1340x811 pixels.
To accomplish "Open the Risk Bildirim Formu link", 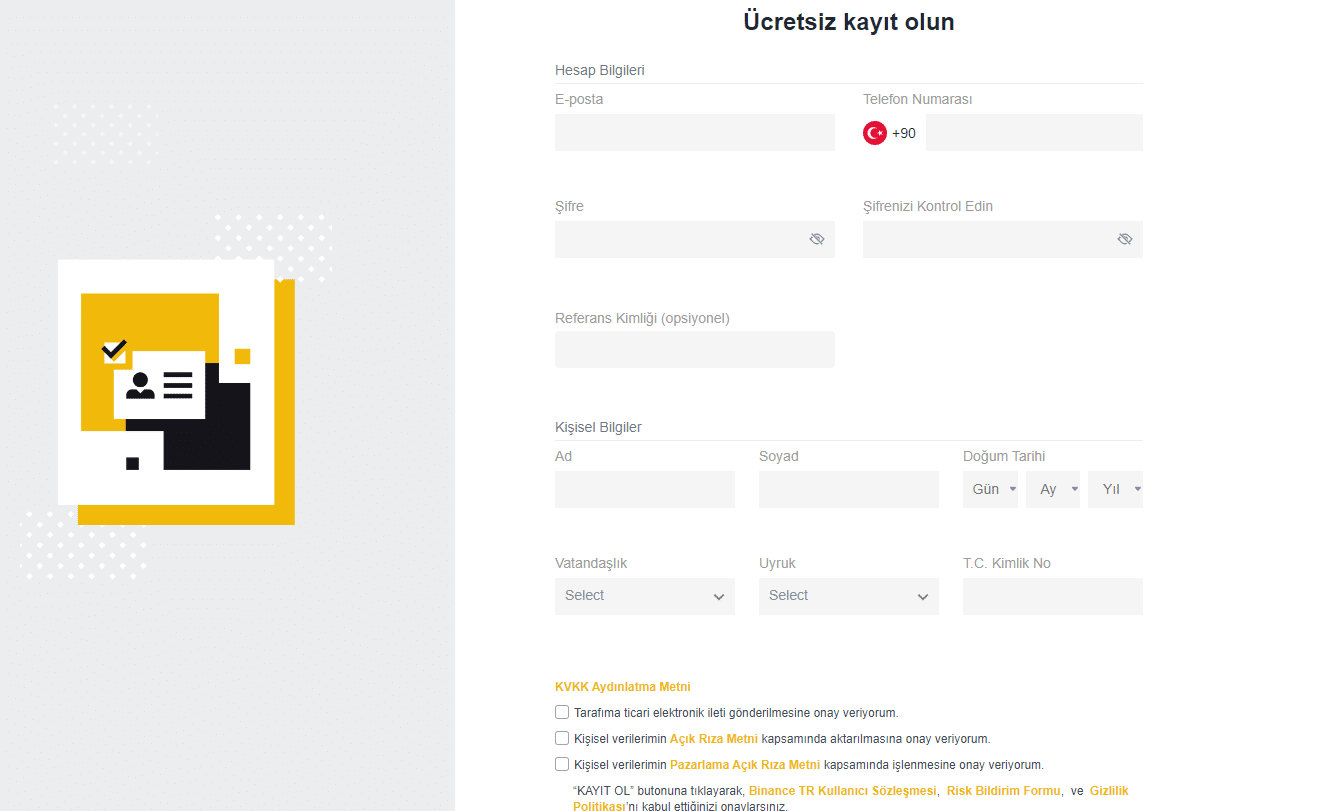I will (1003, 791).
